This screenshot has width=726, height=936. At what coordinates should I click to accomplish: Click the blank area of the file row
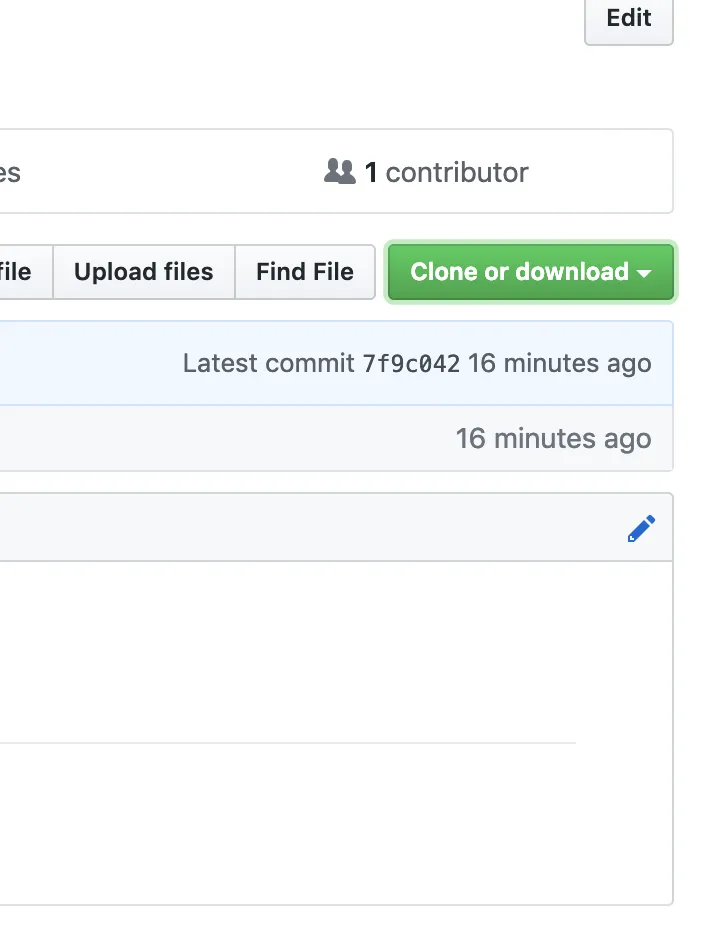click(200, 438)
